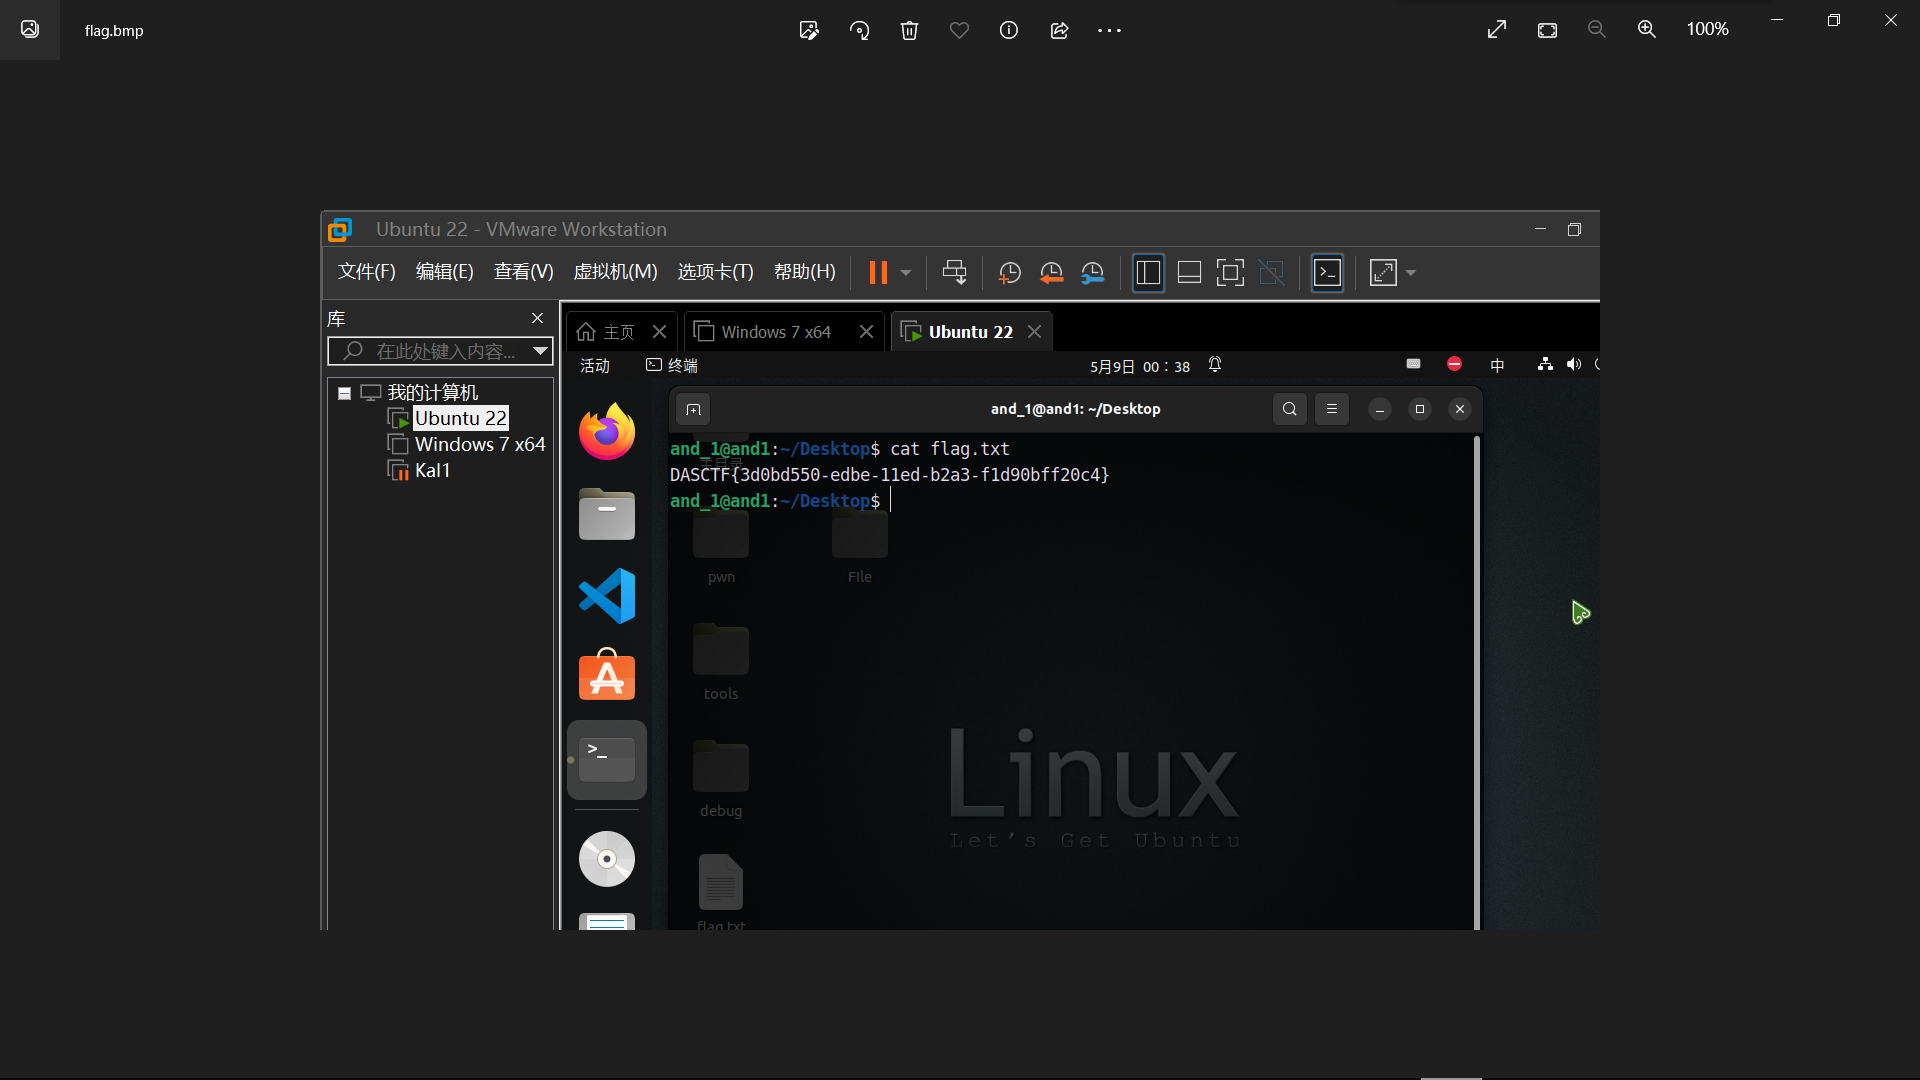Delete flag.bmp with trash icon
This screenshot has width=1920, height=1080.
tap(909, 30)
